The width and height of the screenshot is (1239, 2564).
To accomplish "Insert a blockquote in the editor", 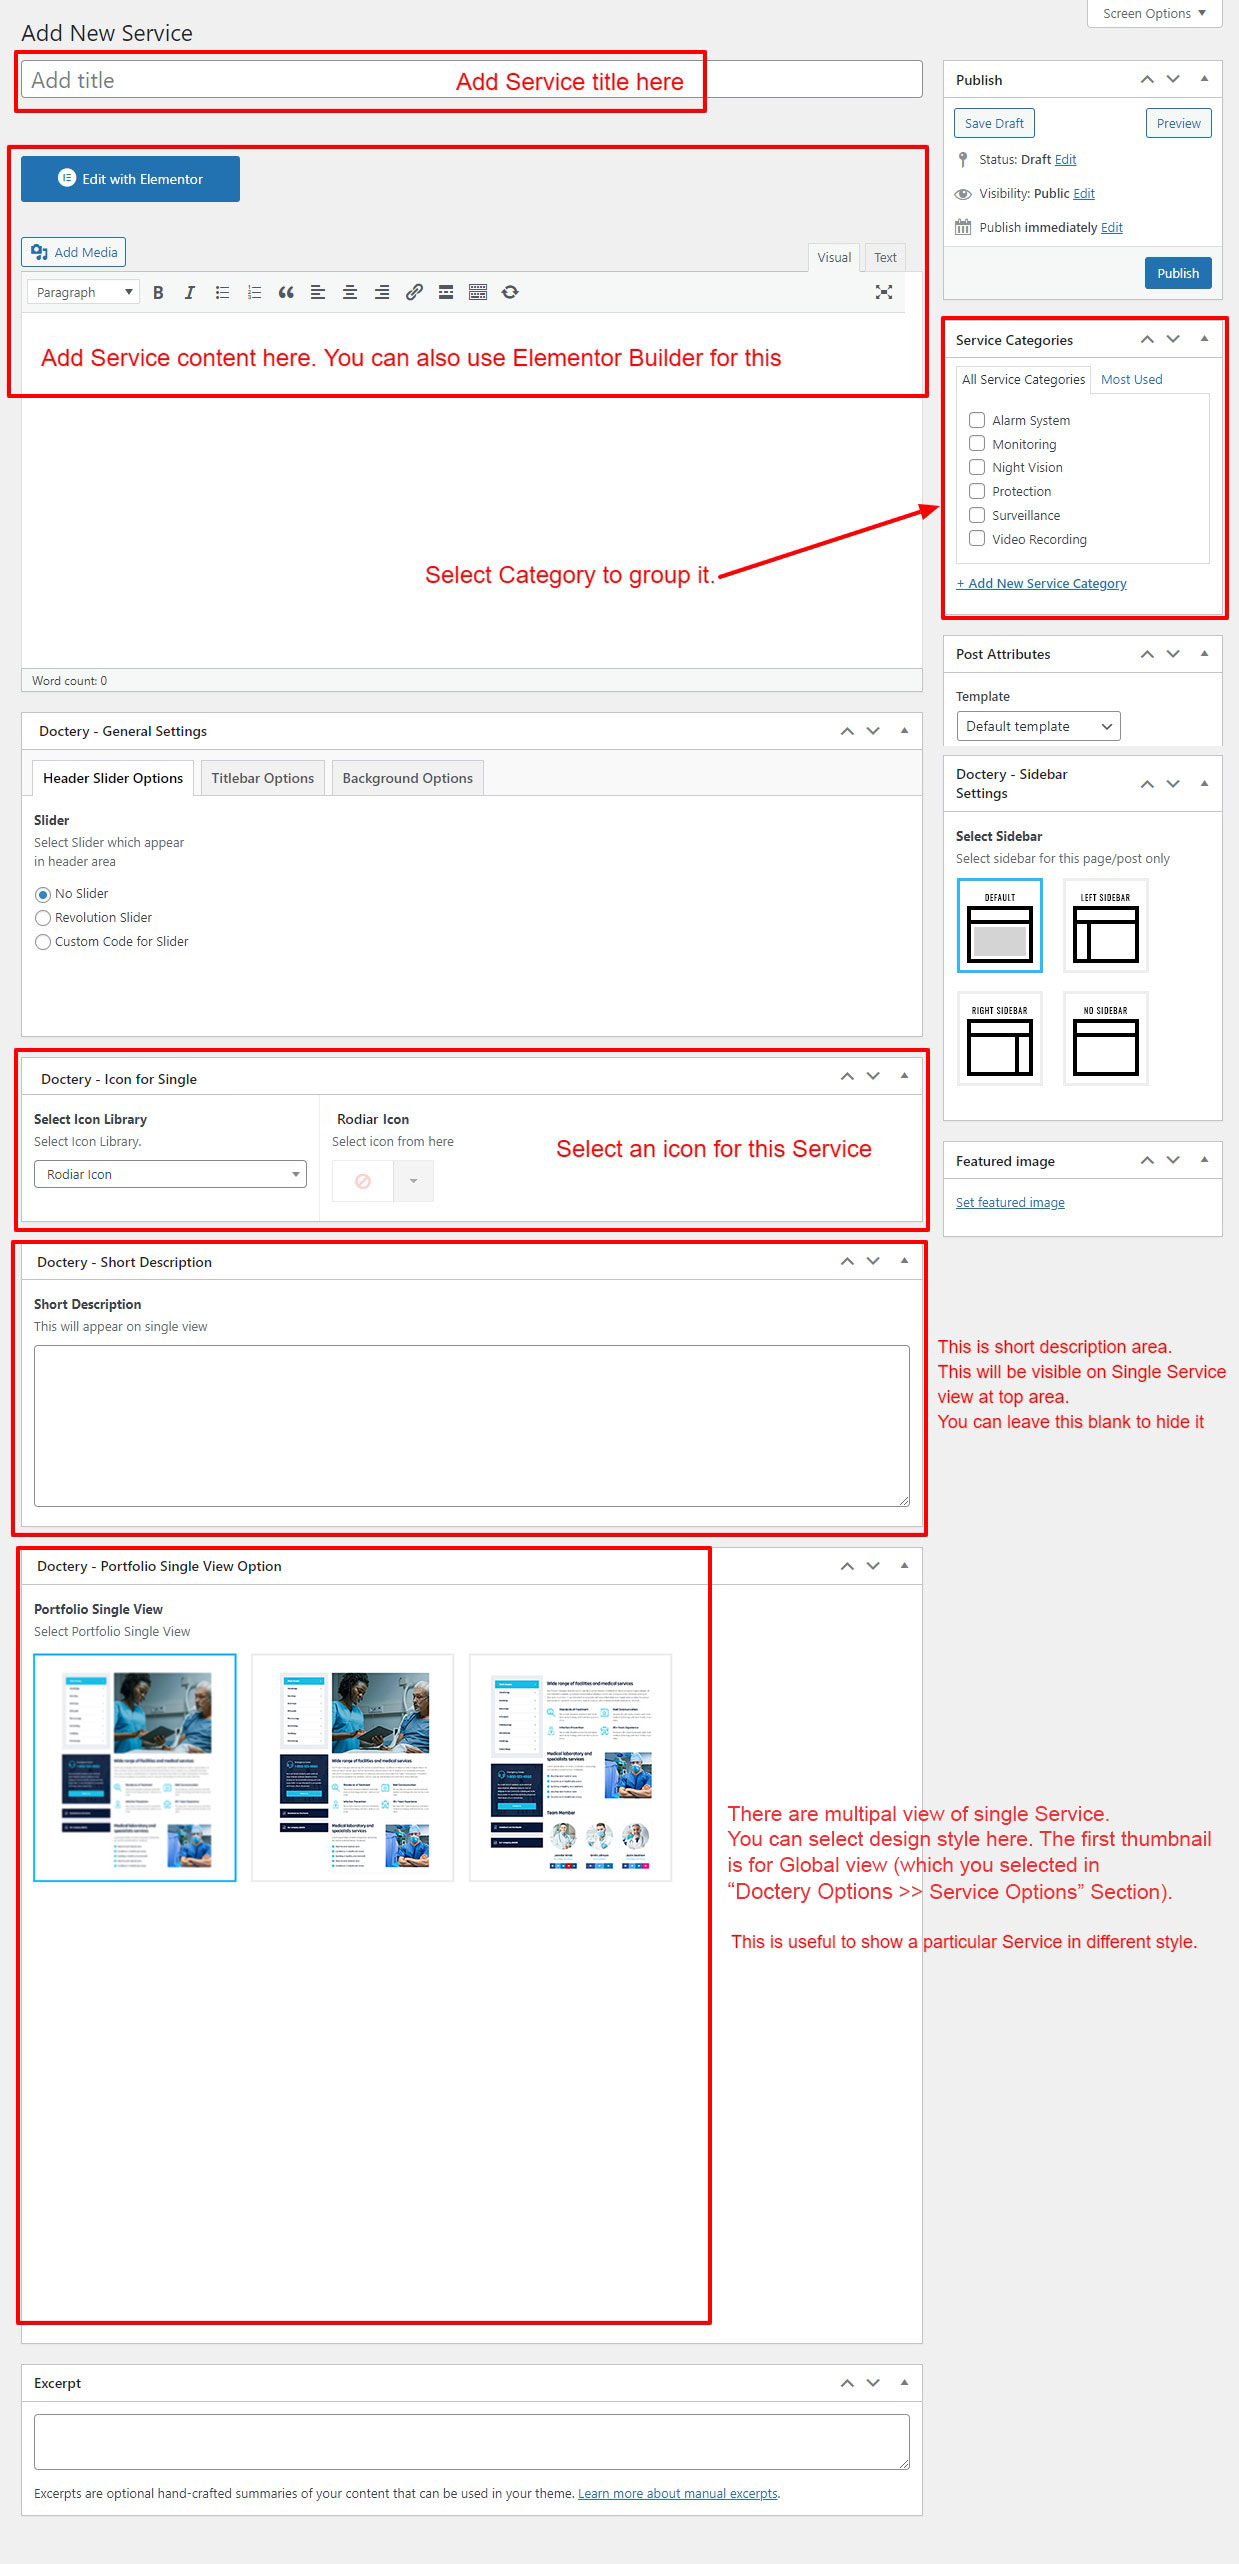I will pos(286,292).
